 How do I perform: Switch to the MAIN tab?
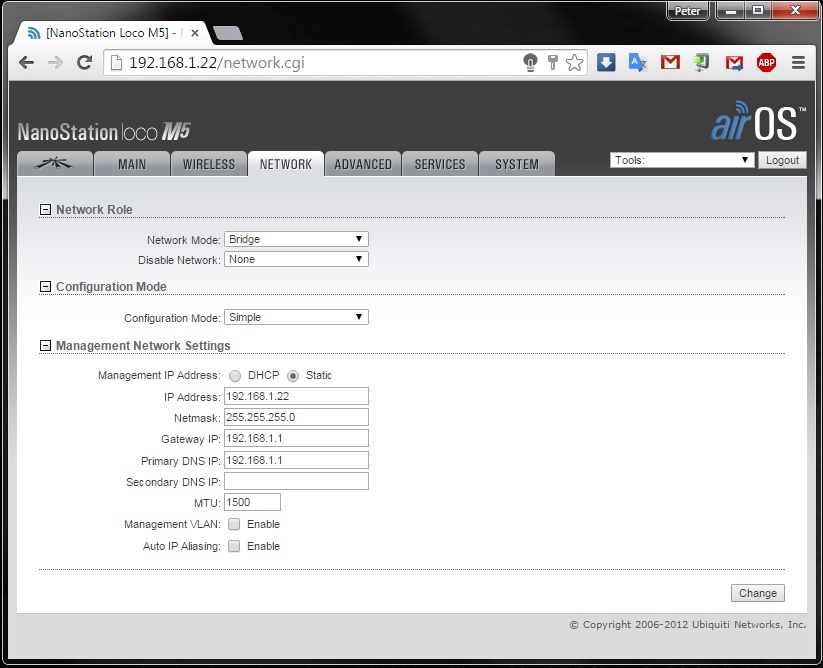tap(132, 164)
